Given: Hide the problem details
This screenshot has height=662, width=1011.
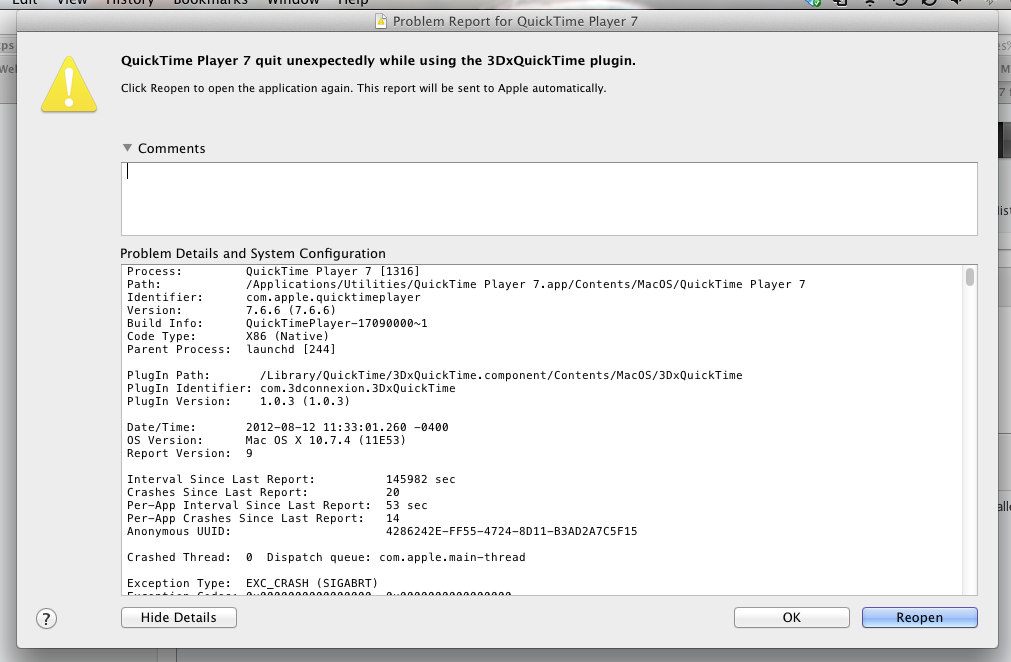Looking at the screenshot, I should 179,618.
